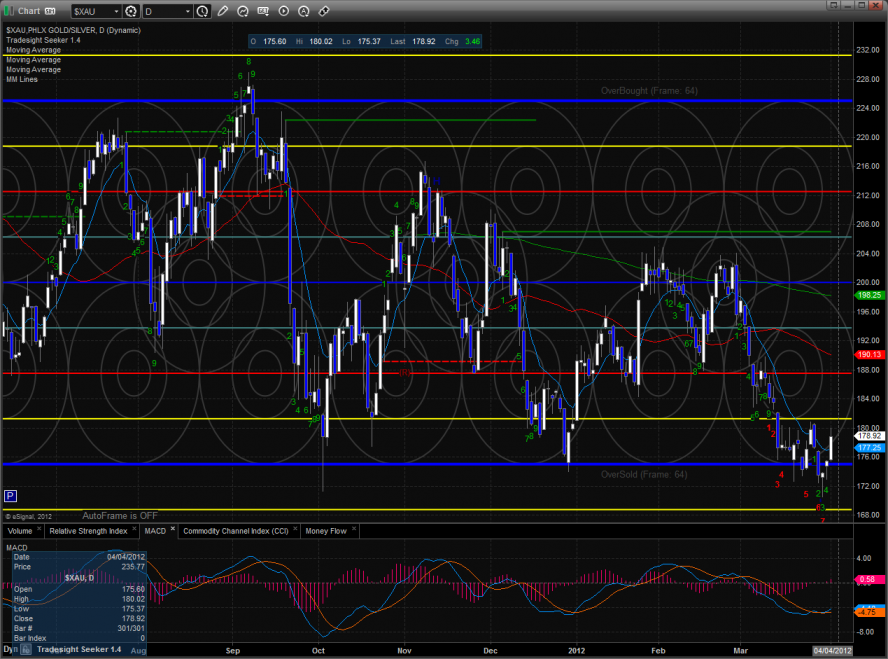
Task: Close the Money Flow tab
Action: [353, 531]
